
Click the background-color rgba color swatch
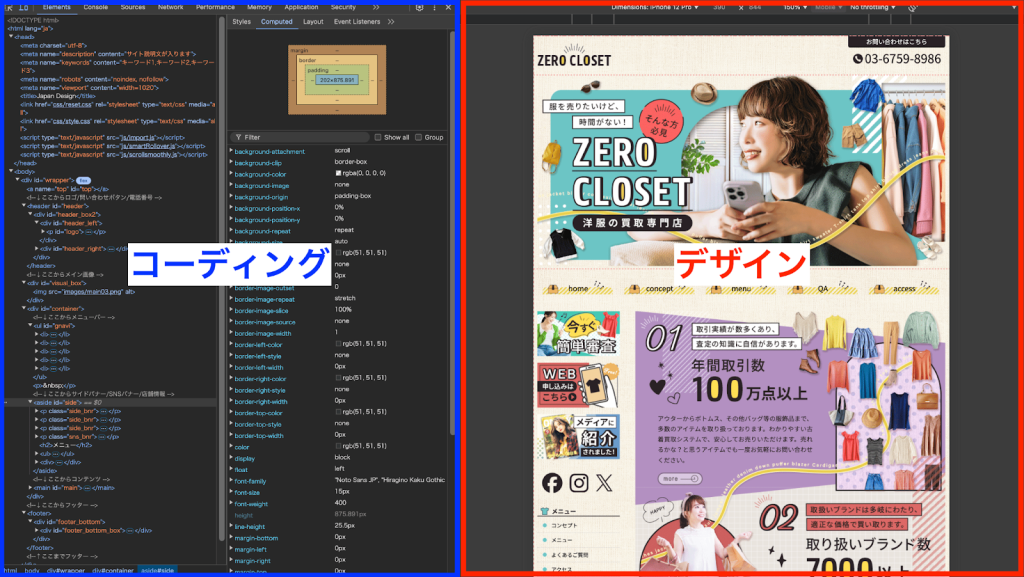tap(338, 174)
